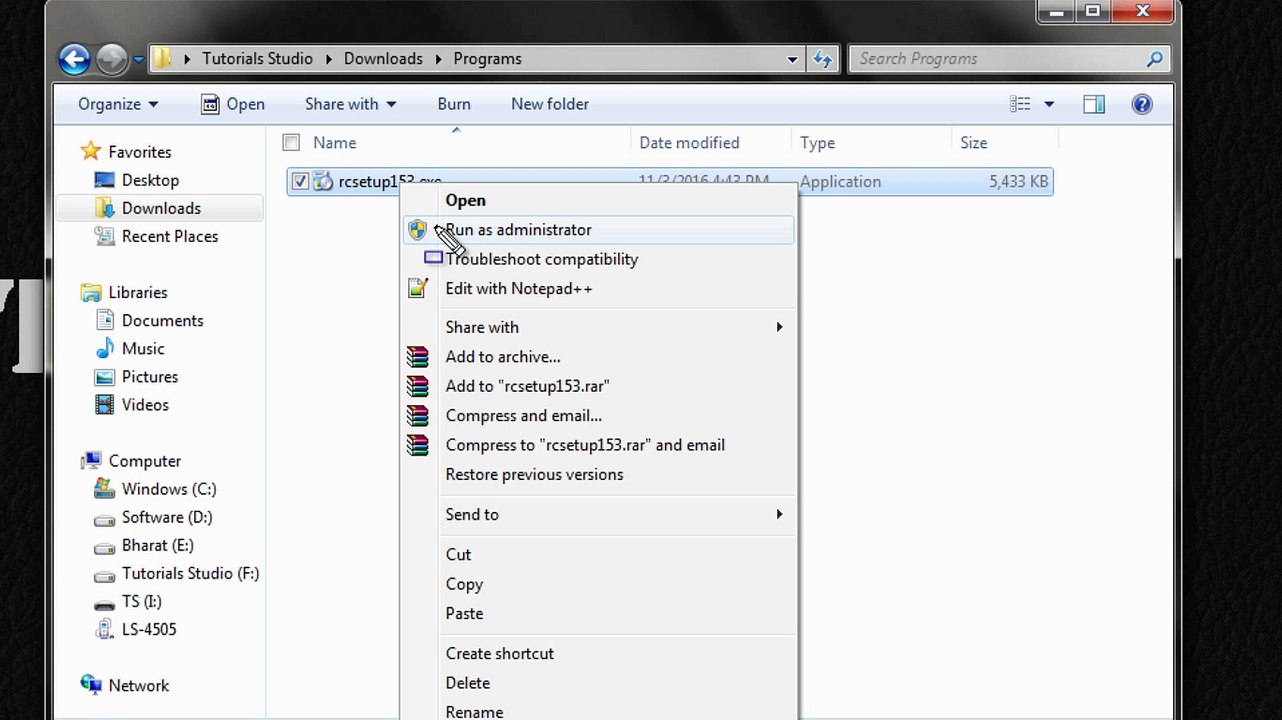Click the LS-4505 device icon

pos(104,629)
